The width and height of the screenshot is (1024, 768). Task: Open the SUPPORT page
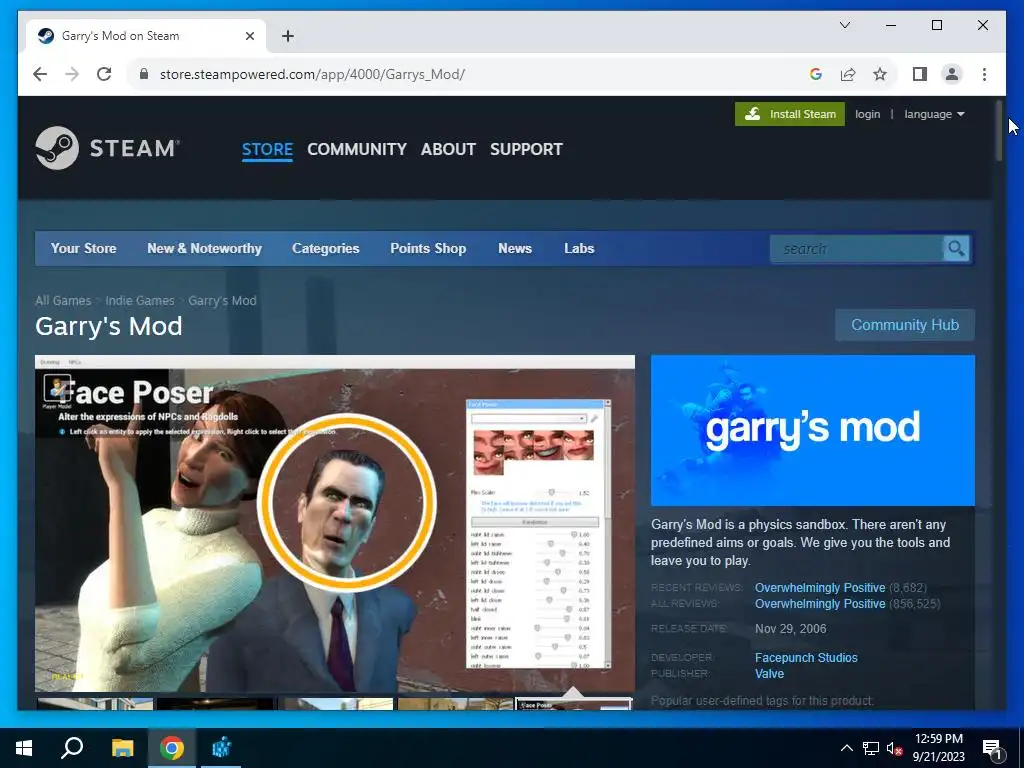click(x=526, y=149)
